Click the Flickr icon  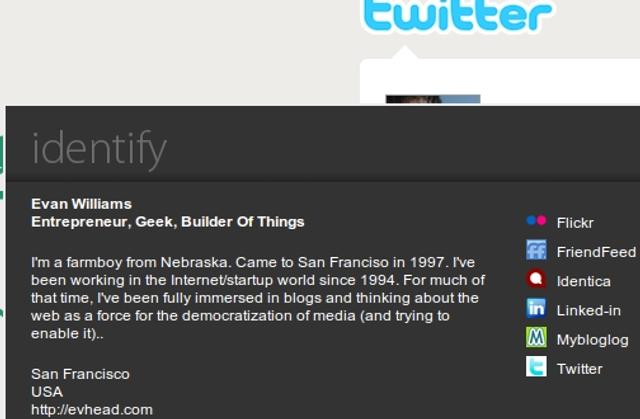pyautogui.click(x=536, y=221)
